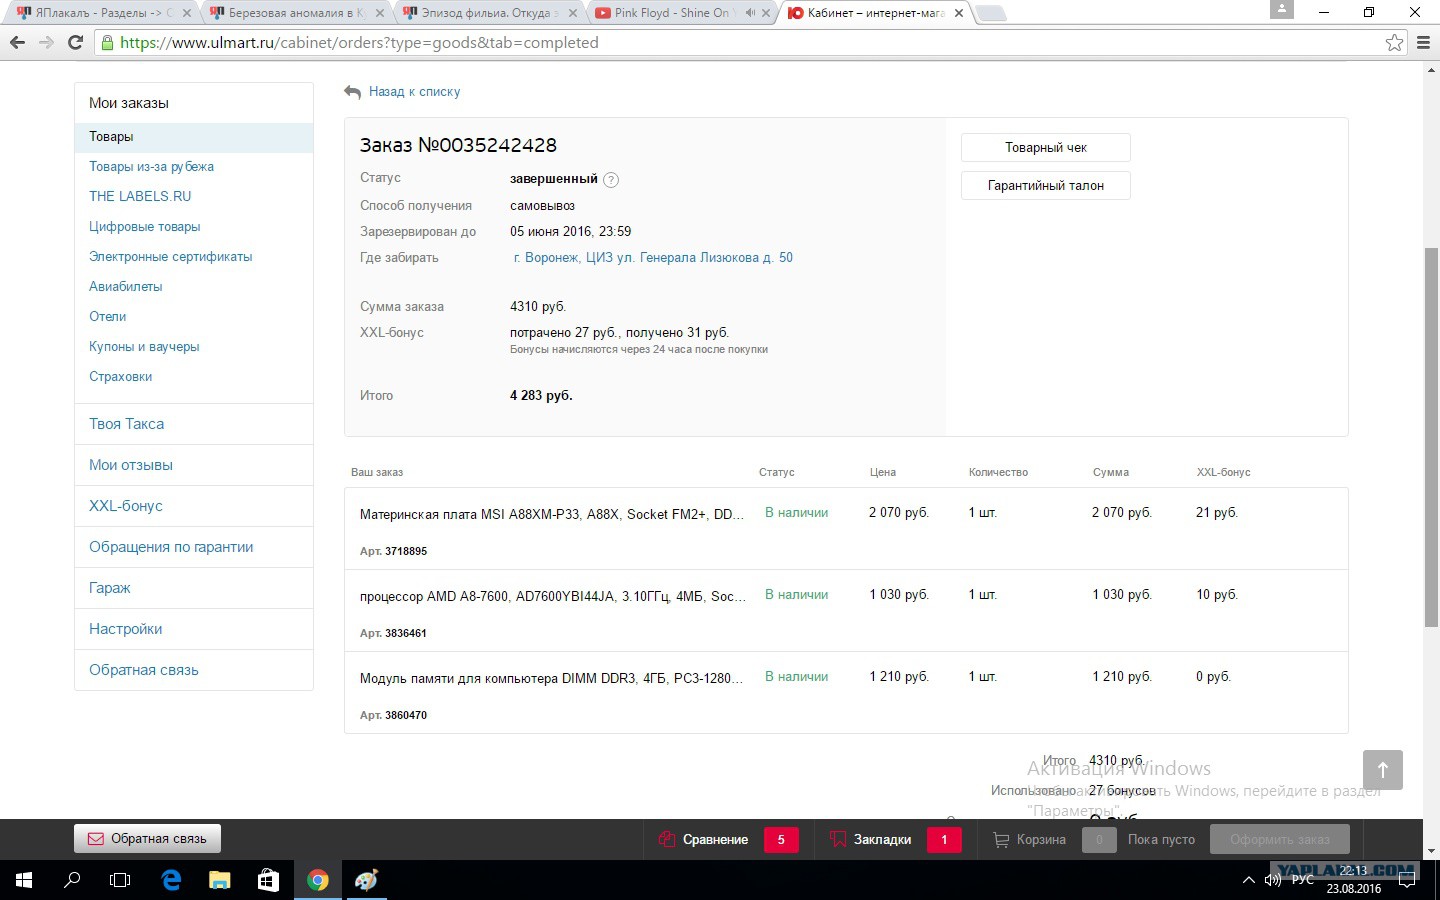Open the Windows Start menu

pyautogui.click(x=24, y=880)
